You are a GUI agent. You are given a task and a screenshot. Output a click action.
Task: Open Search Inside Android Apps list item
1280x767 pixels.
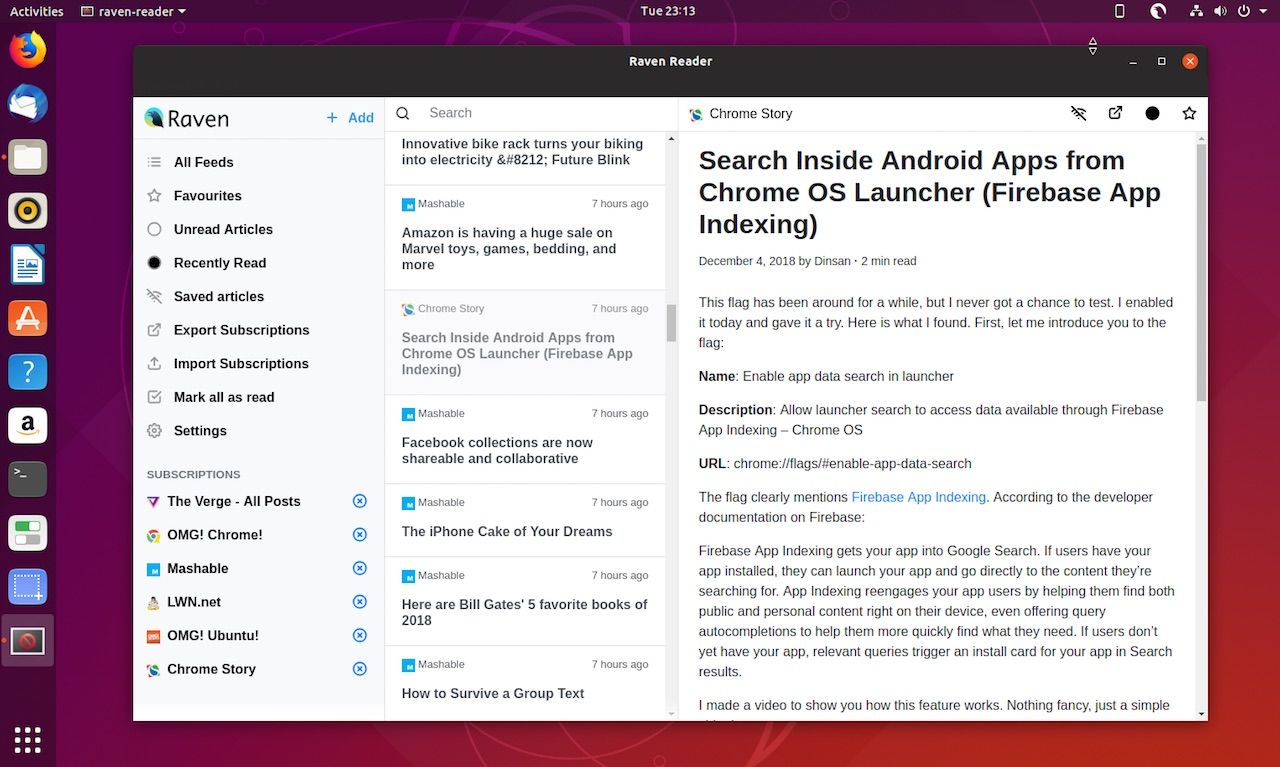525,343
